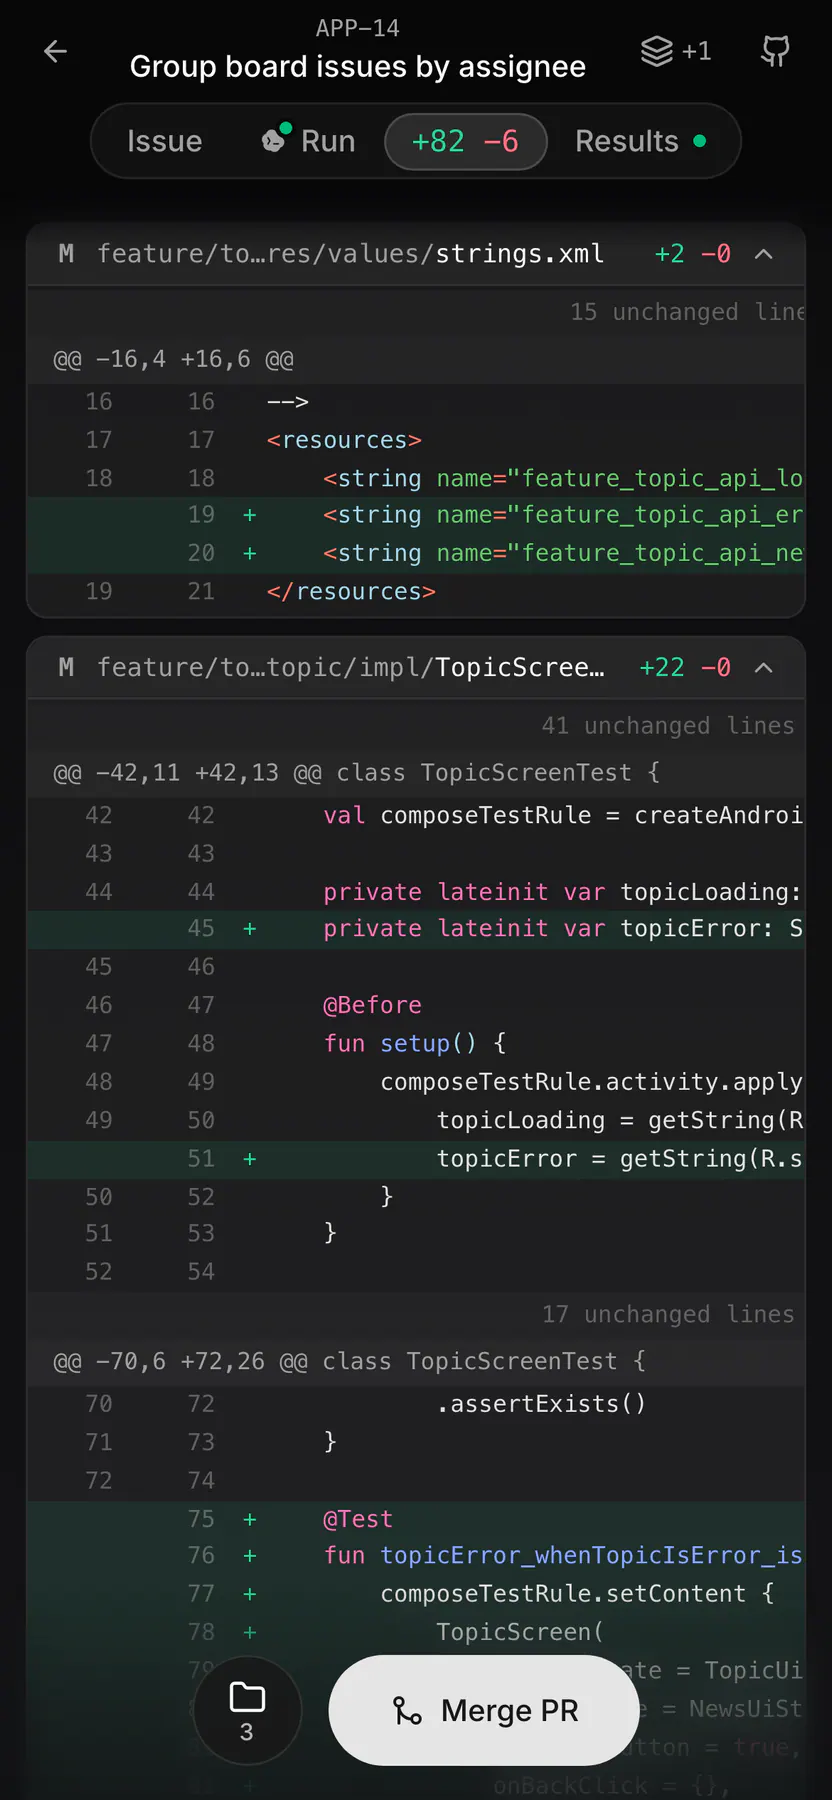
Task: Click the APP-14 issue identifier
Action: (x=358, y=28)
